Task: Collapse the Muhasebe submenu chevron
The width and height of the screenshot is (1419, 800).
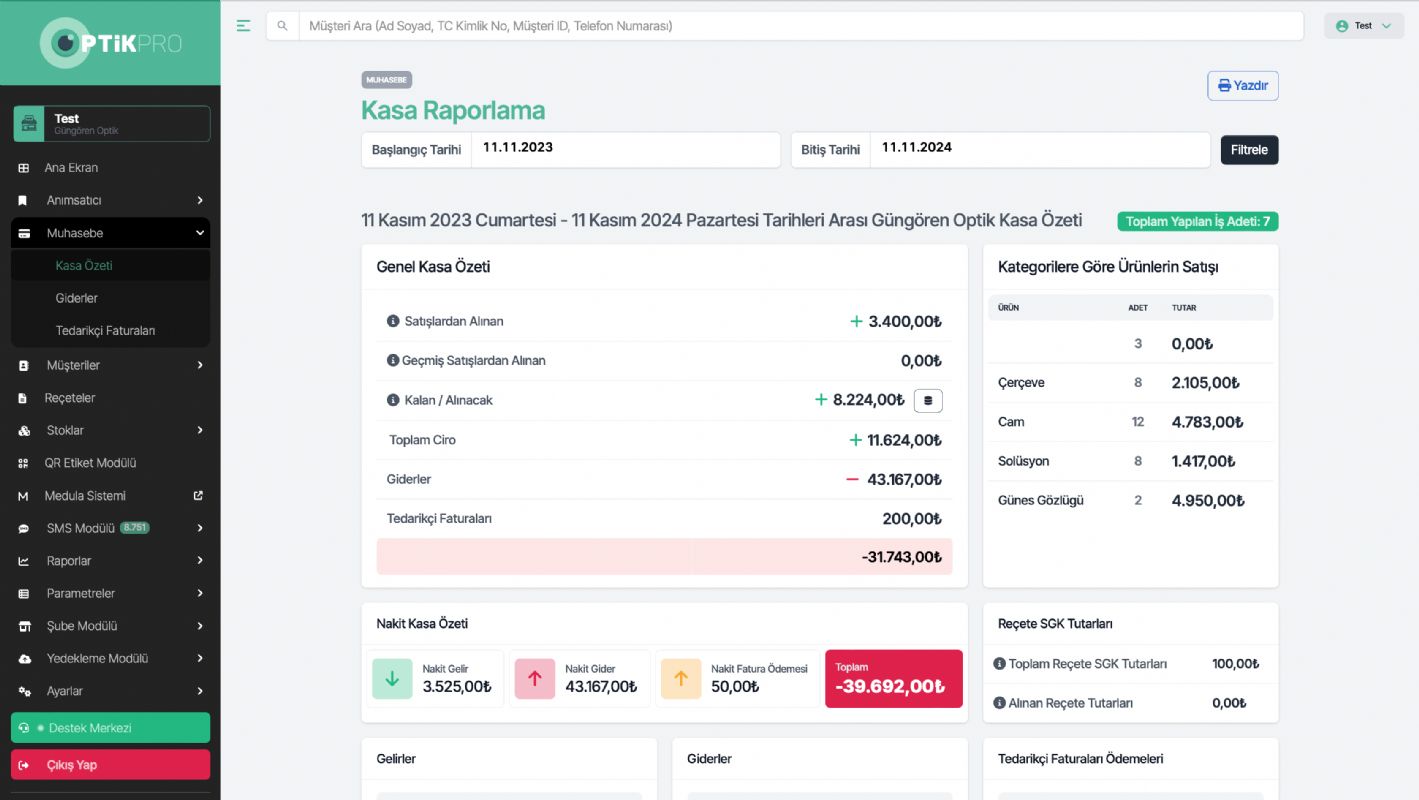Action: pos(200,233)
